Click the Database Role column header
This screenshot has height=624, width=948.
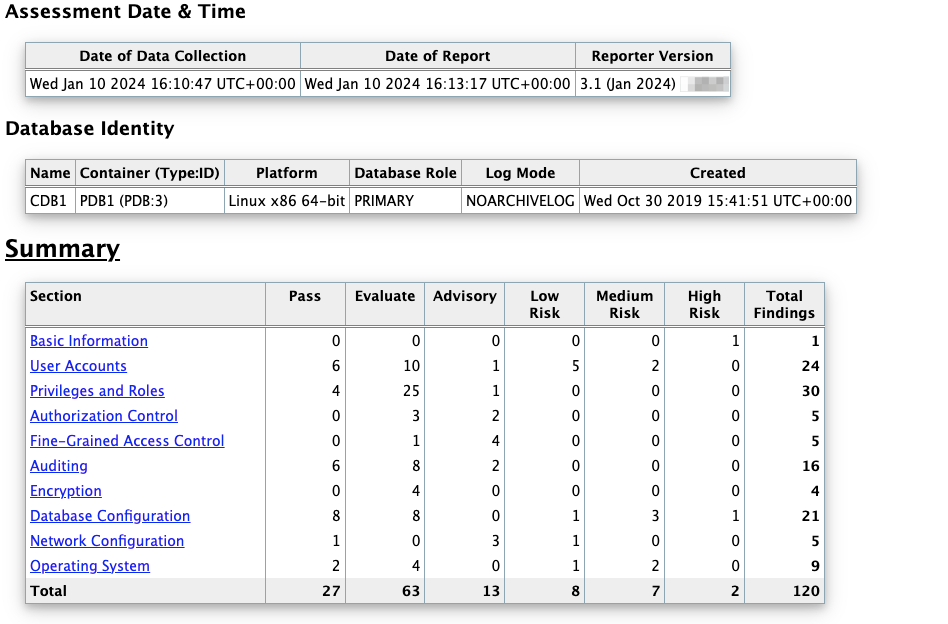405,173
